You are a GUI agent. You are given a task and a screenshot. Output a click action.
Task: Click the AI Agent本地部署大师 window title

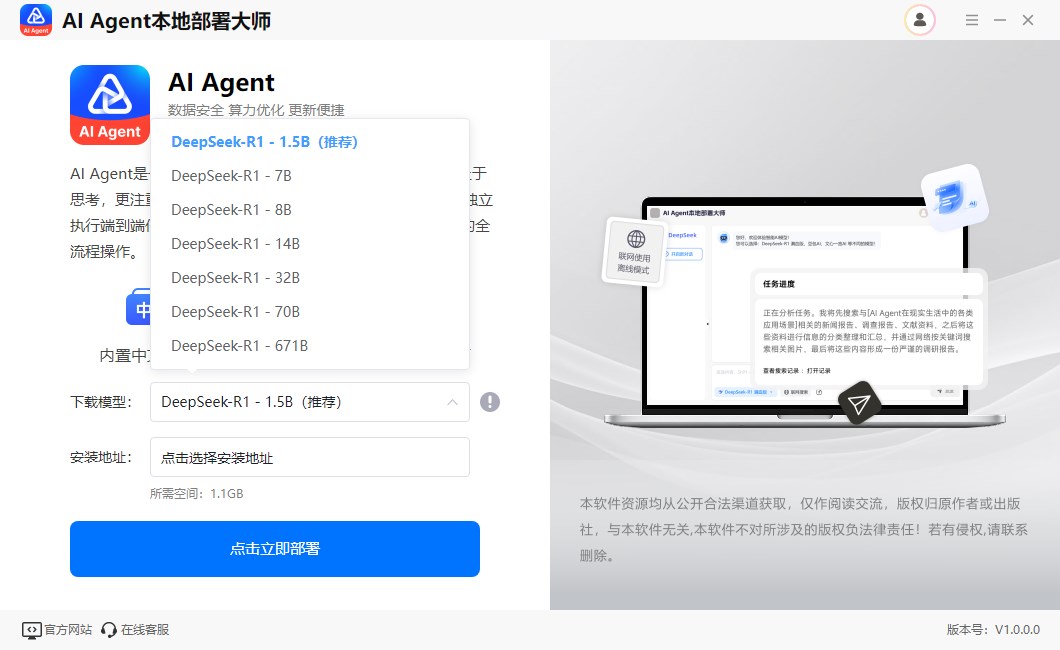click(166, 21)
